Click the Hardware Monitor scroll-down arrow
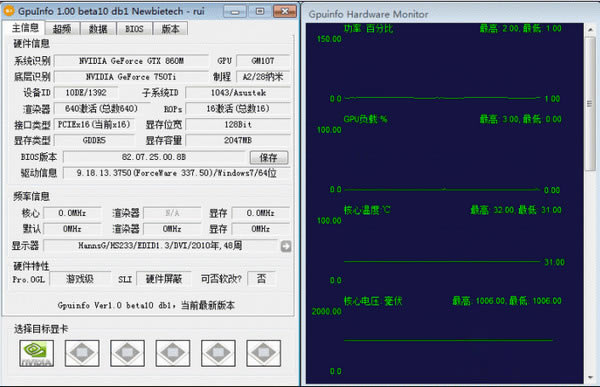Viewport: 600px width, 387px height. tap(590, 377)
